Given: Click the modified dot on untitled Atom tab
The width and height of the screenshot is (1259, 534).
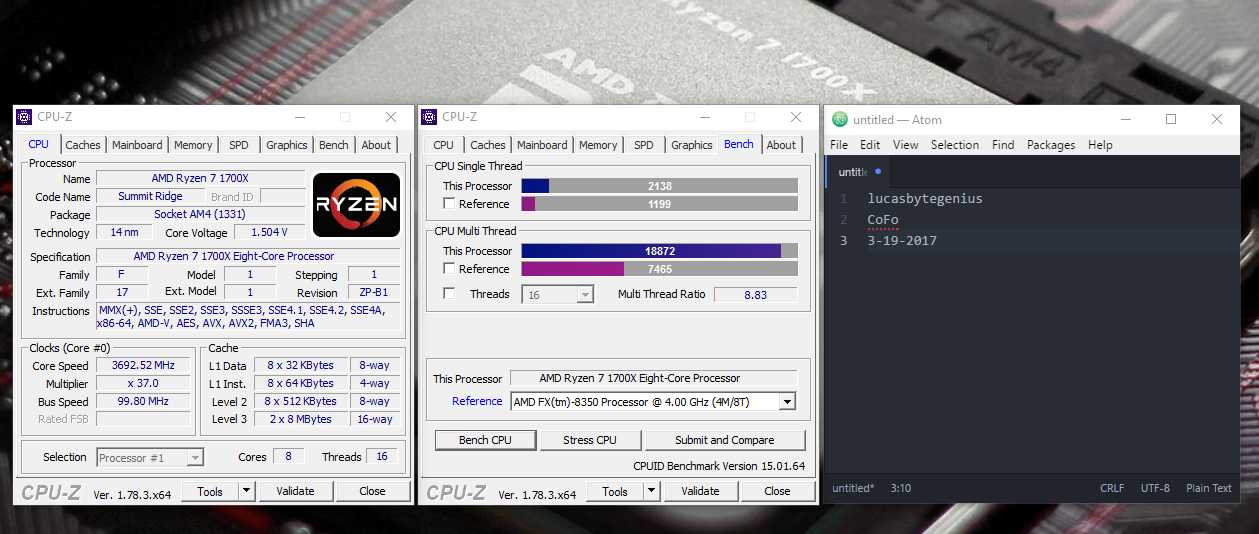Looking at the screenshot, I should [x=878, y=171].
